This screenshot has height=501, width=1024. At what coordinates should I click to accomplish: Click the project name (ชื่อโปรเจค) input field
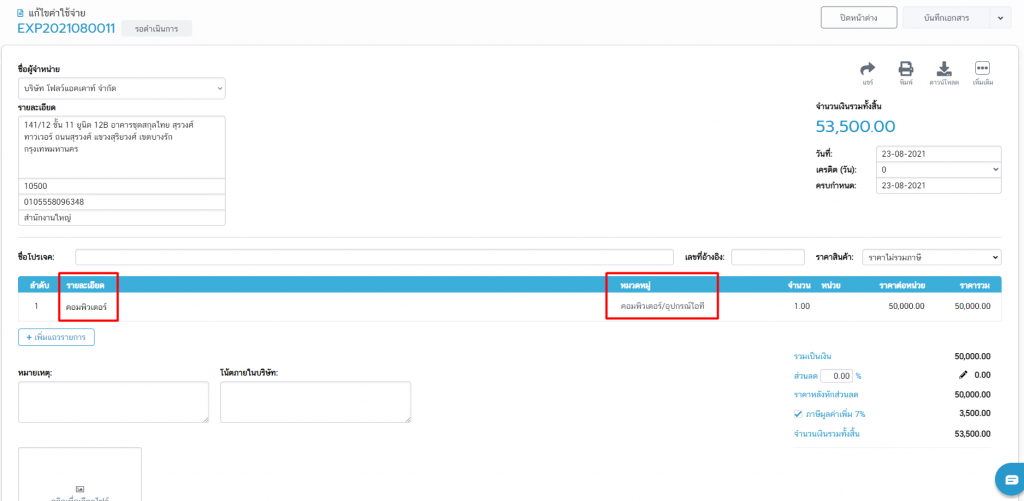click(x=374, y=257)
